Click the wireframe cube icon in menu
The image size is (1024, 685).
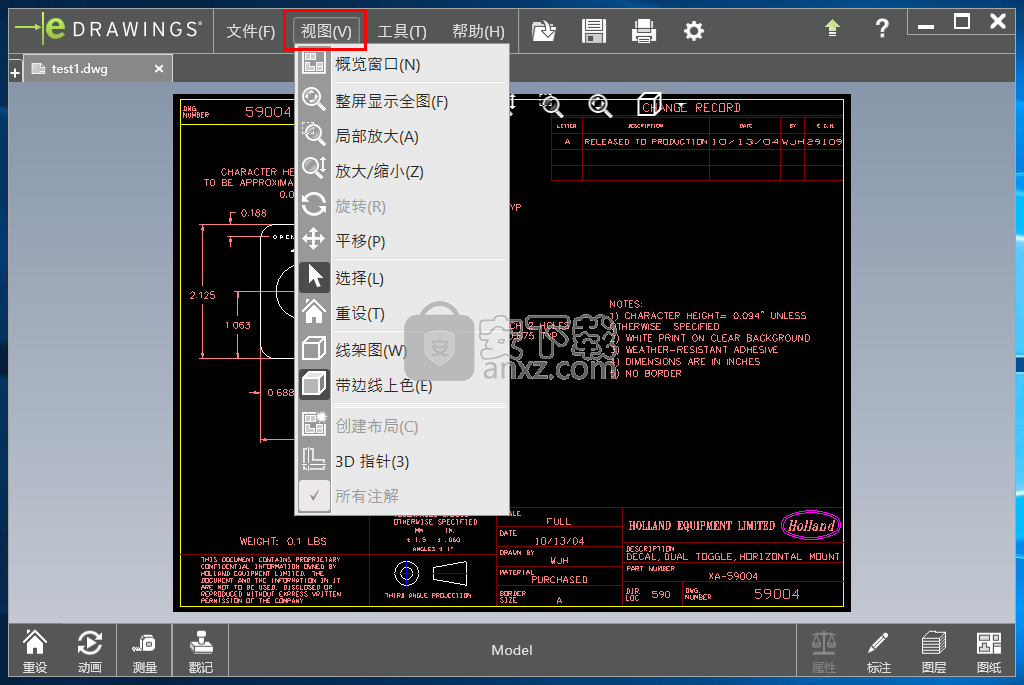[x=314, y=347]
